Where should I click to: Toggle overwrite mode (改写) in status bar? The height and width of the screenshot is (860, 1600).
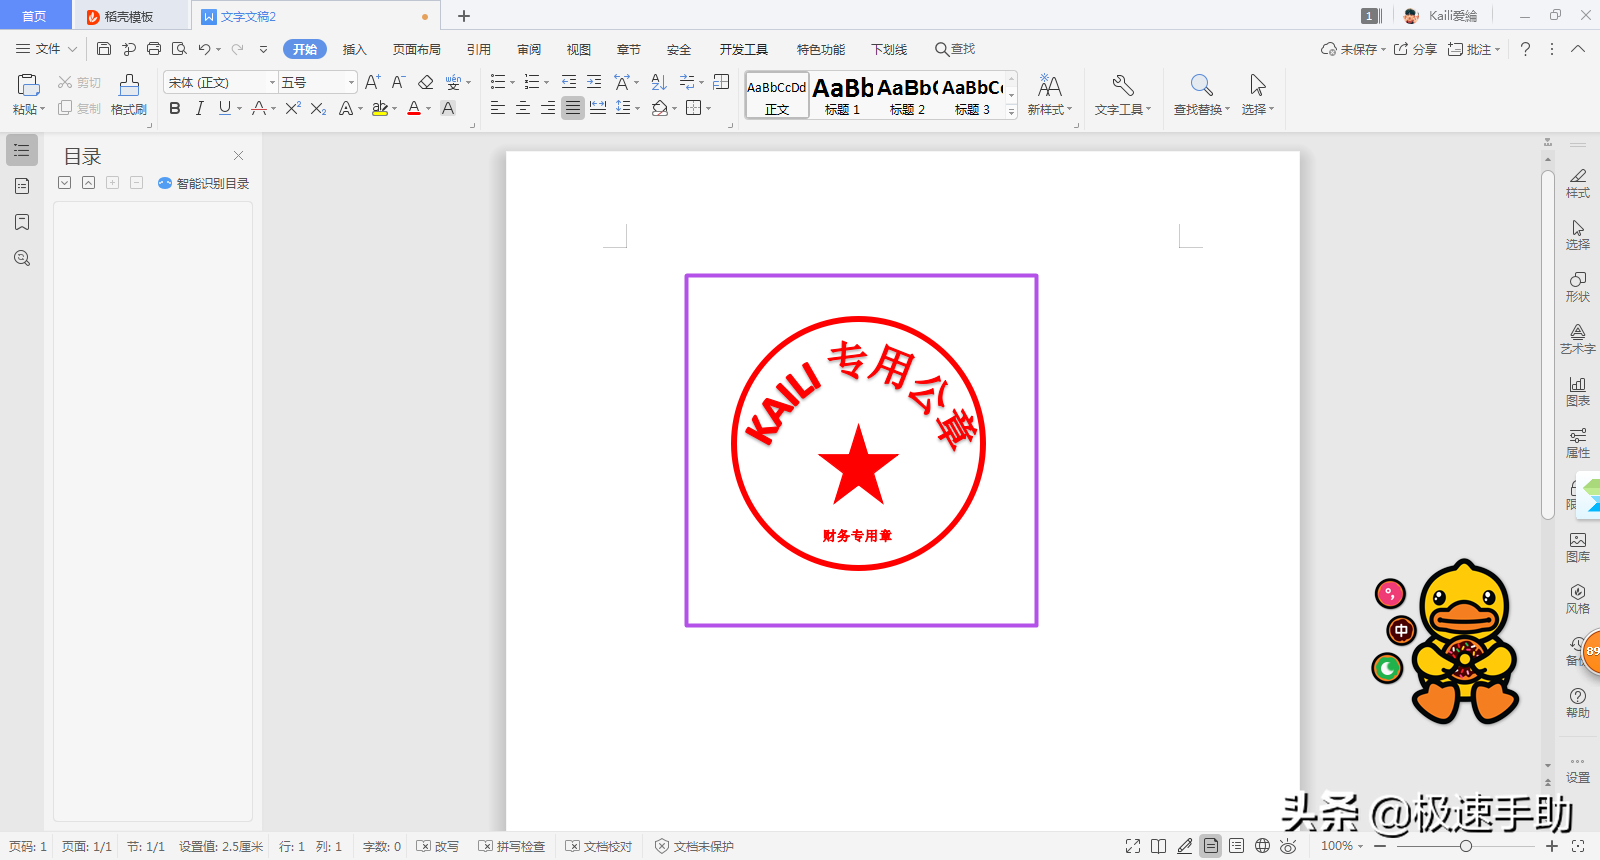click(438, 846)
